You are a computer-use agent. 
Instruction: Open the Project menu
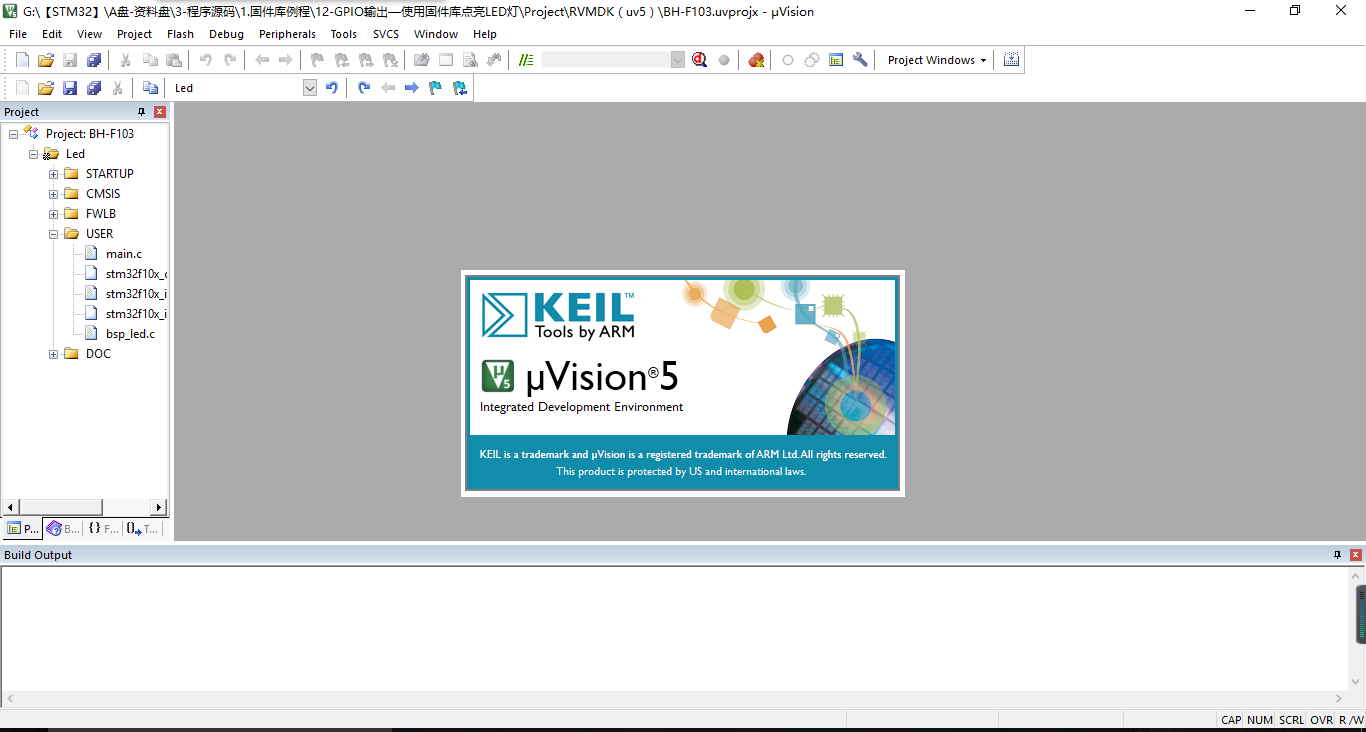(x=134, y=34)
